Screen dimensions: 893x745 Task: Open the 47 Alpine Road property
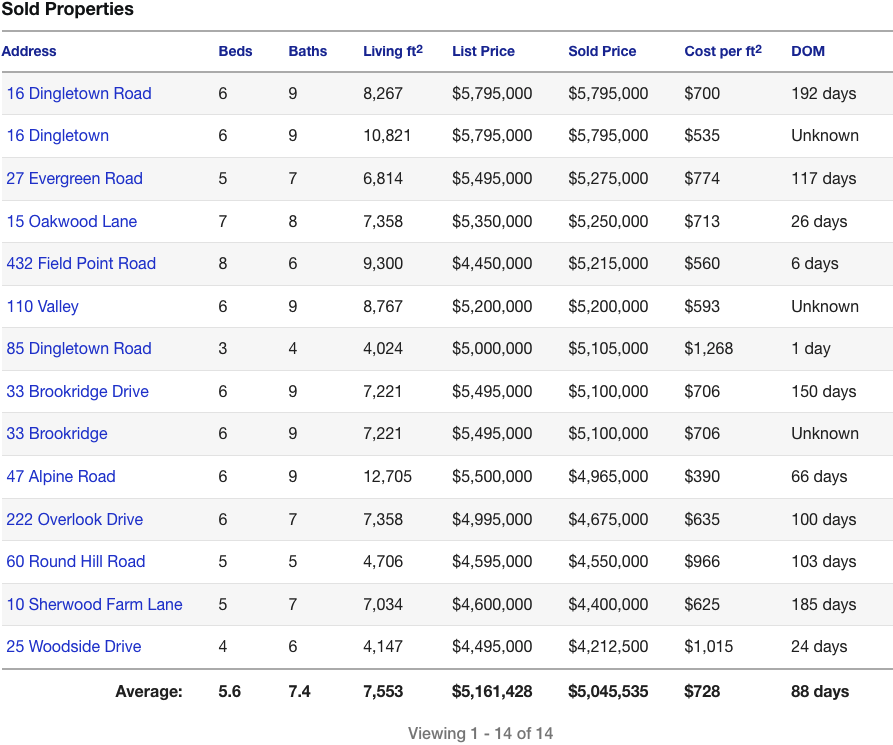coord(61,476)
